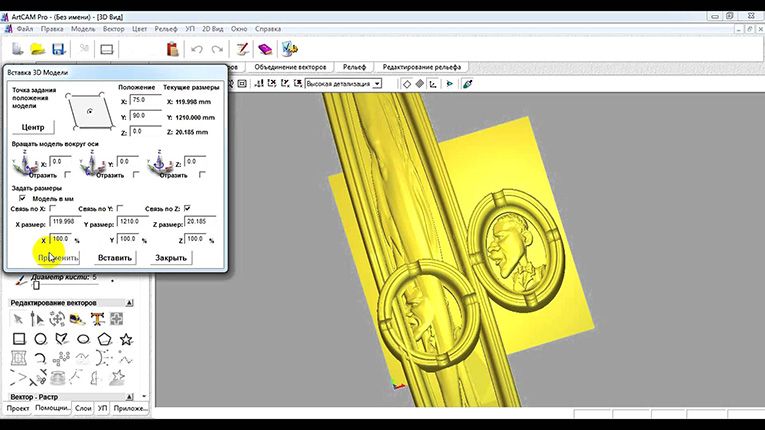Disable the 'Связь по Z' checkbox
Screen dimensions: 765x430
[x=187, y=208]
